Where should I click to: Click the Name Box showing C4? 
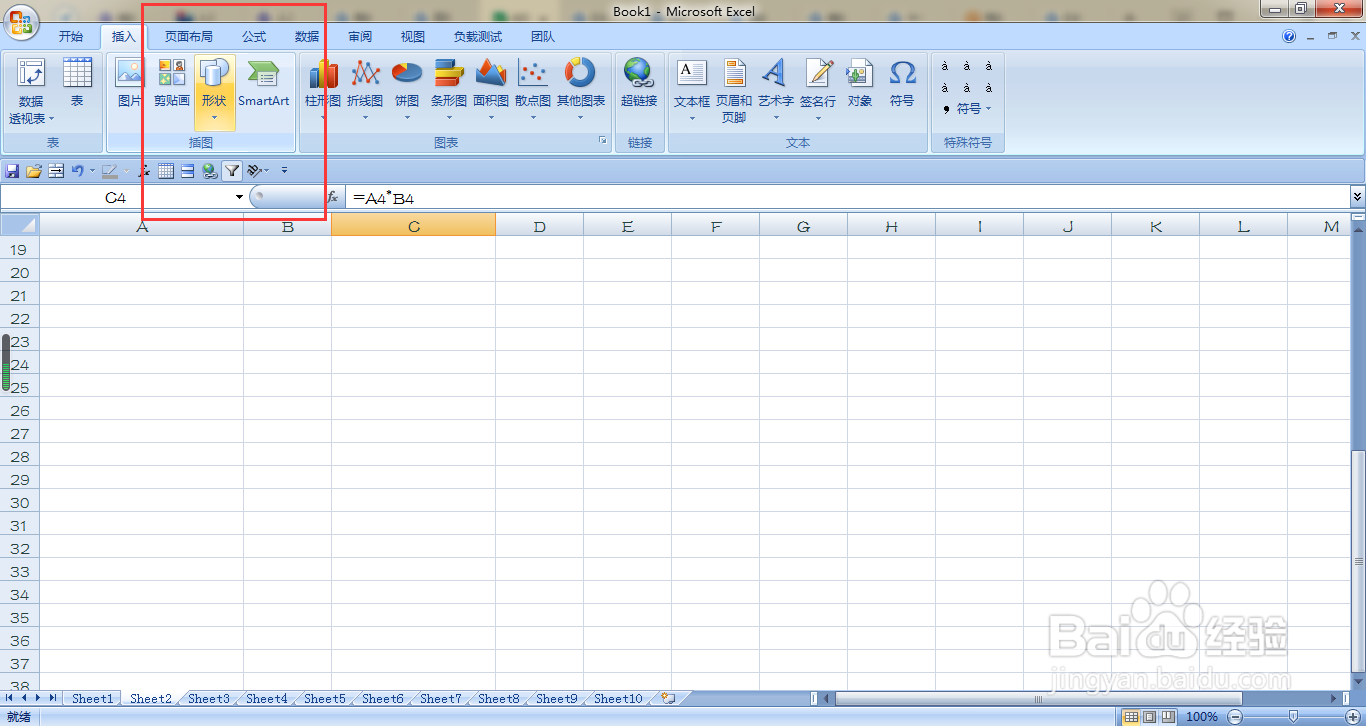pos(116,197)
